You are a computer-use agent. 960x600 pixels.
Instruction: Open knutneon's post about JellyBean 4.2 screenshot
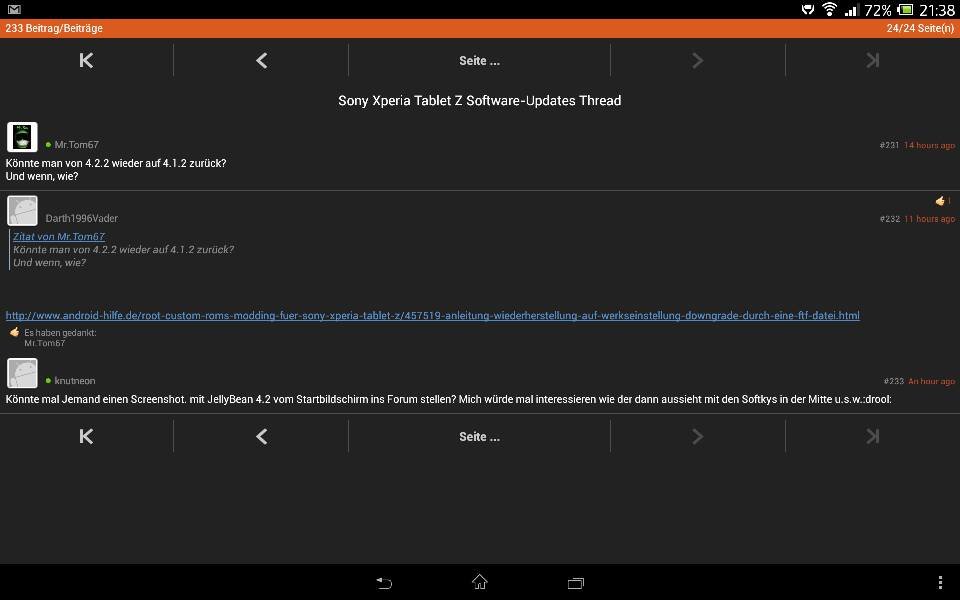tap(448, 399)
